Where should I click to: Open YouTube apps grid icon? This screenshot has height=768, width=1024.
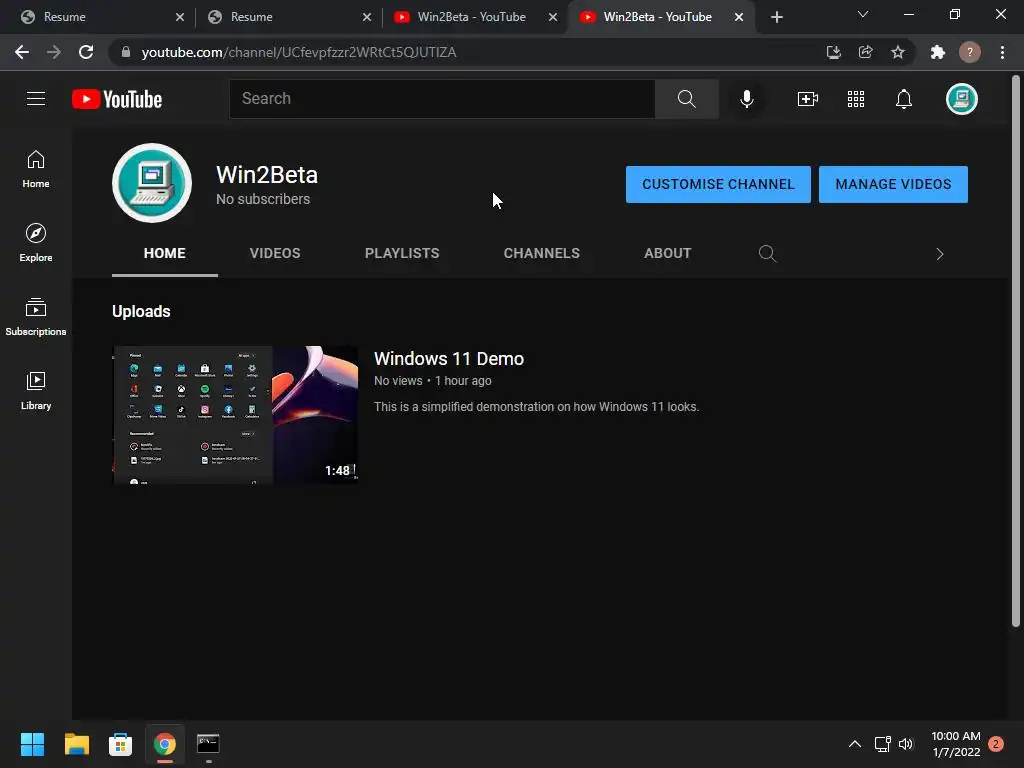(x=856, y=99)
